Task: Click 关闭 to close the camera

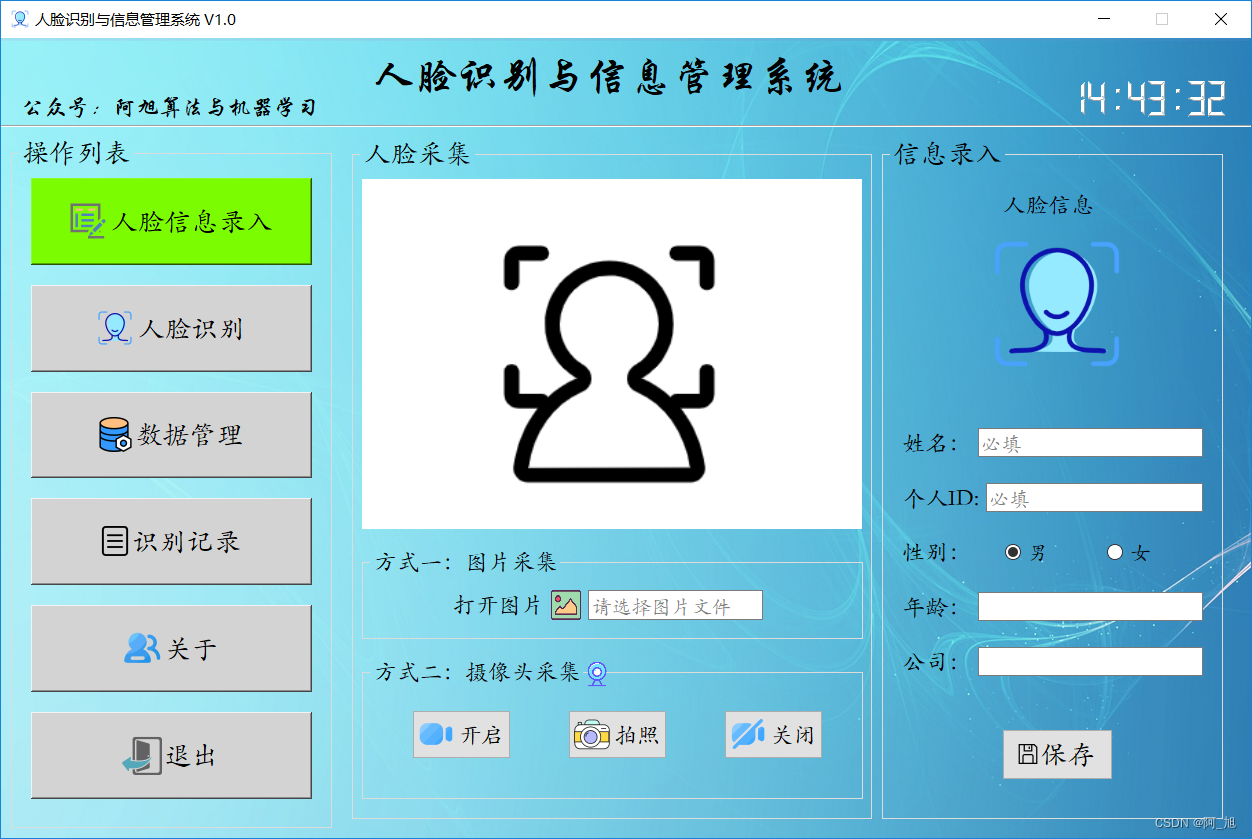Action: [x=772, y=733]
